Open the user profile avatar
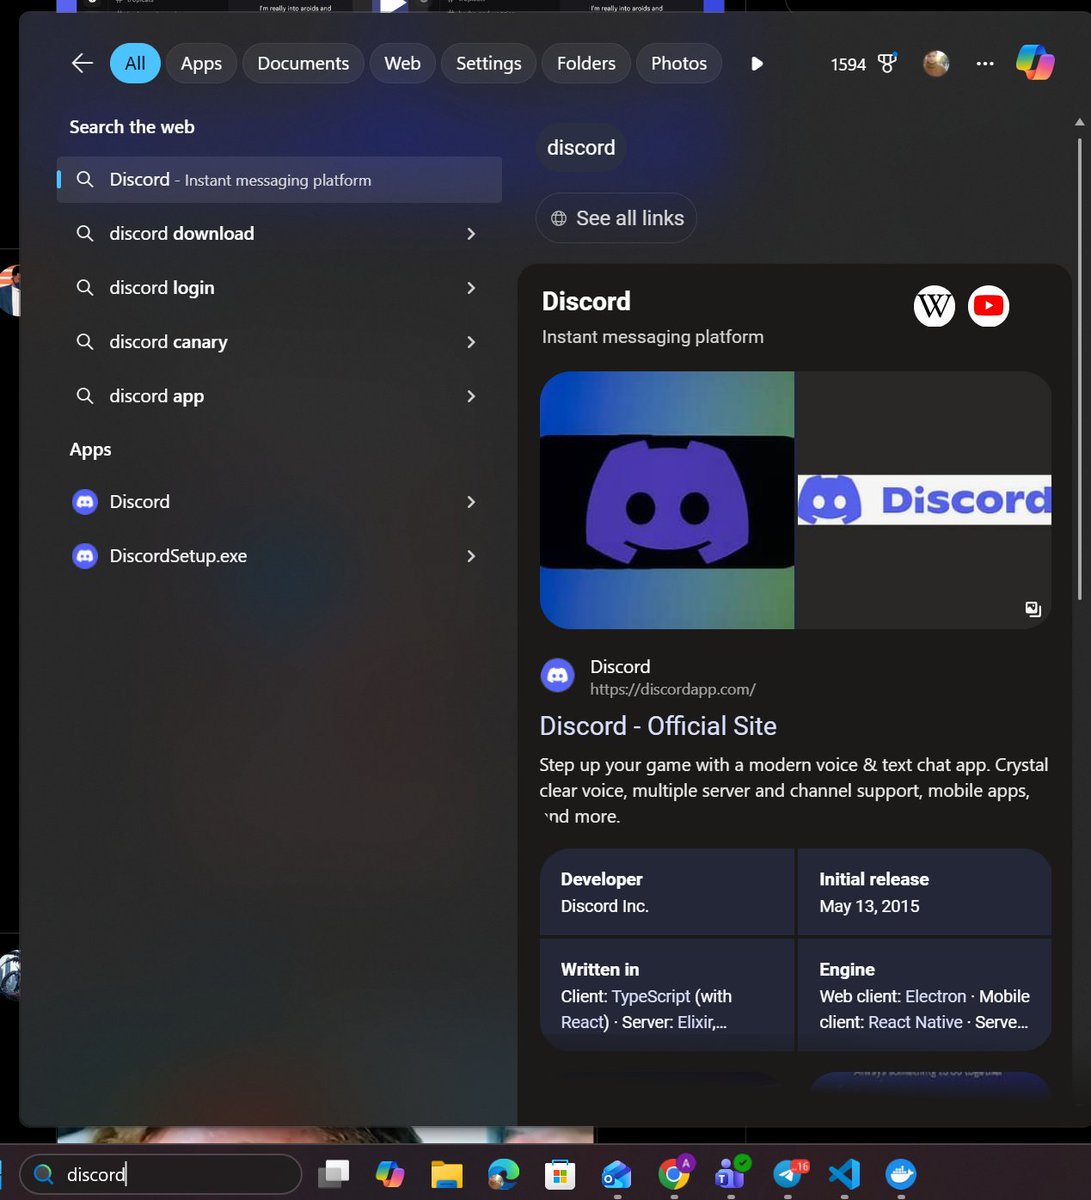 tap(936, 64)
